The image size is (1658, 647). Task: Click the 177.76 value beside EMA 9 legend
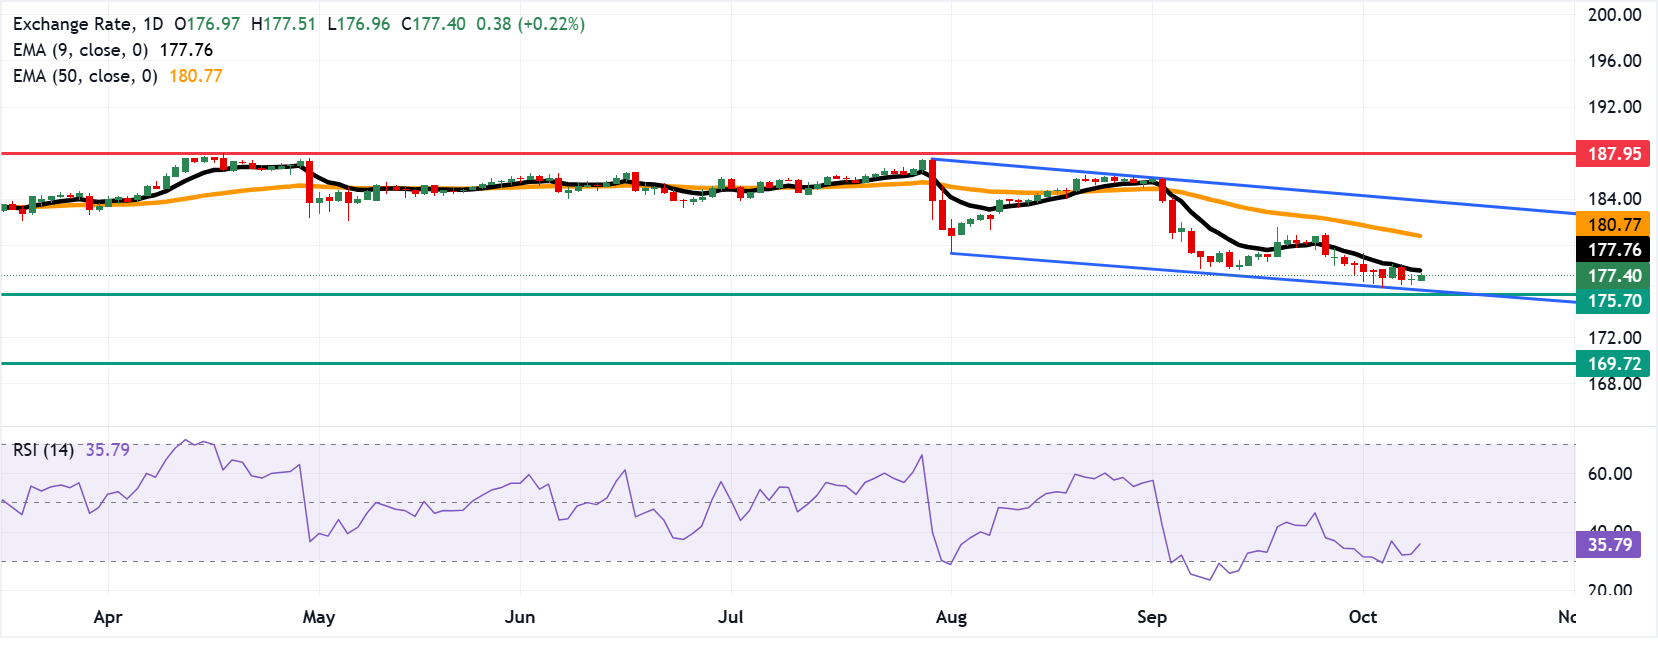point(186,50)
